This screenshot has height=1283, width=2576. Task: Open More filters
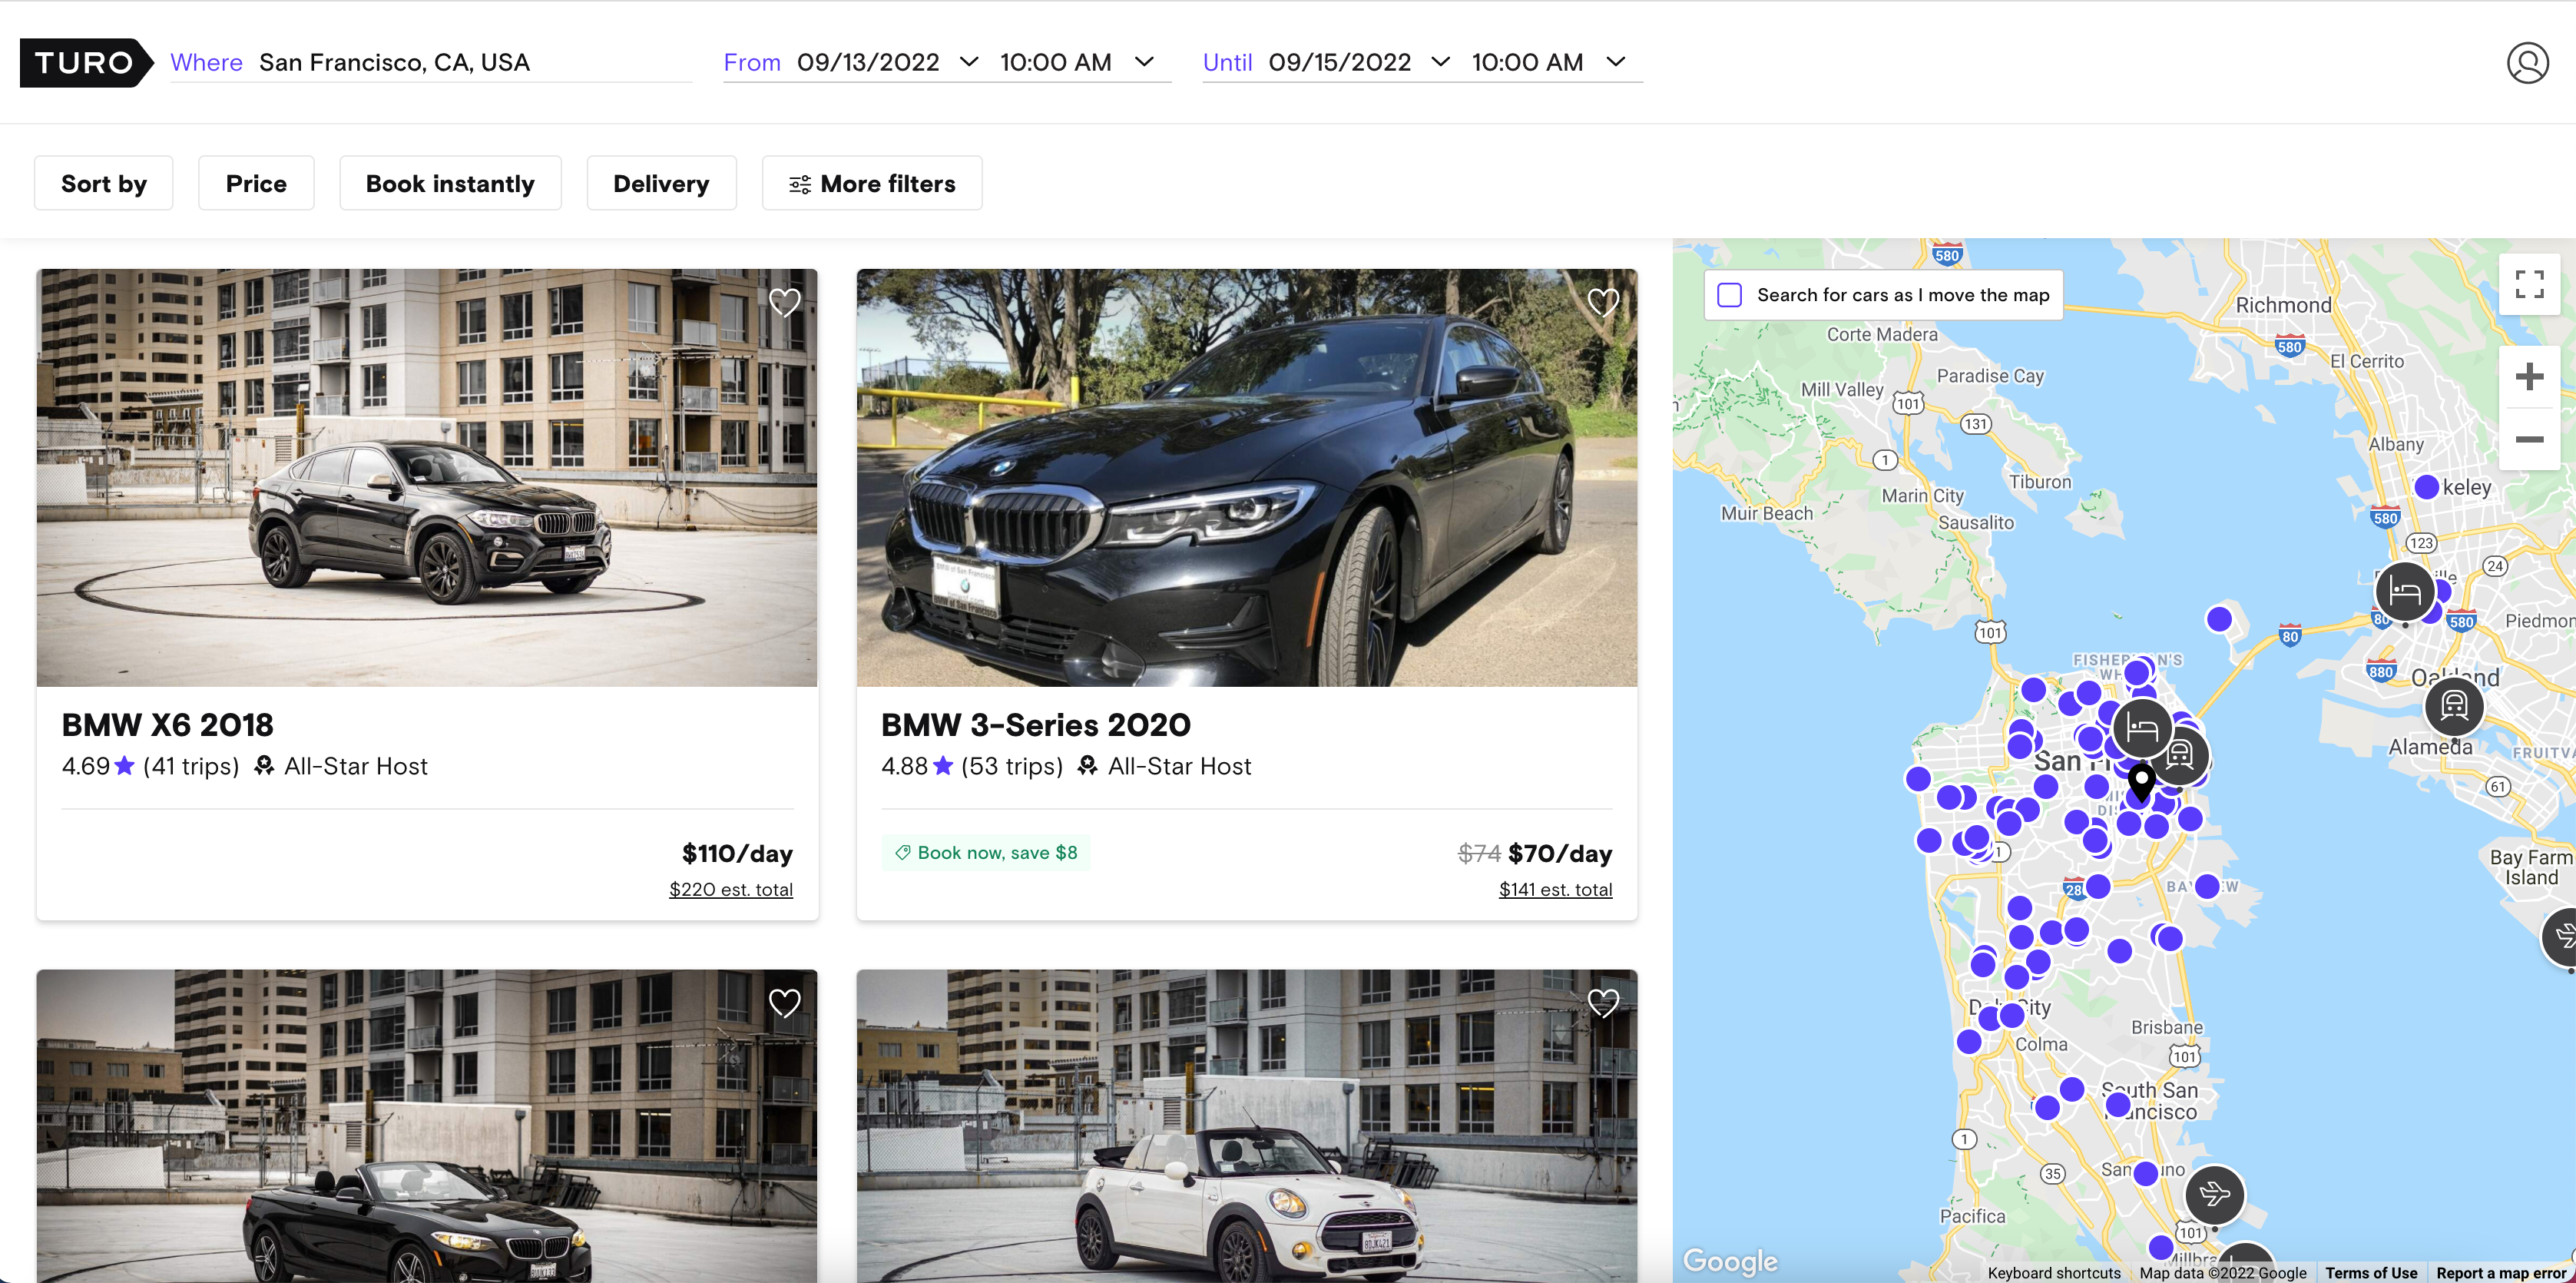(872, 184)
